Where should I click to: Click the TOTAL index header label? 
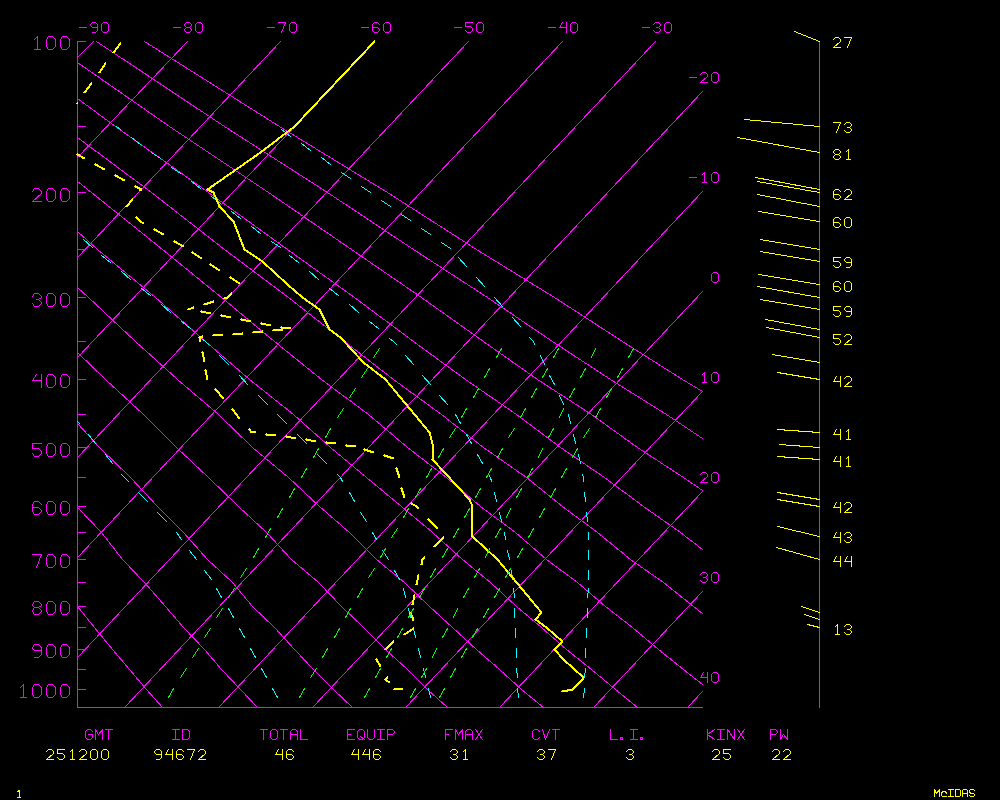(x=284, y=735)
